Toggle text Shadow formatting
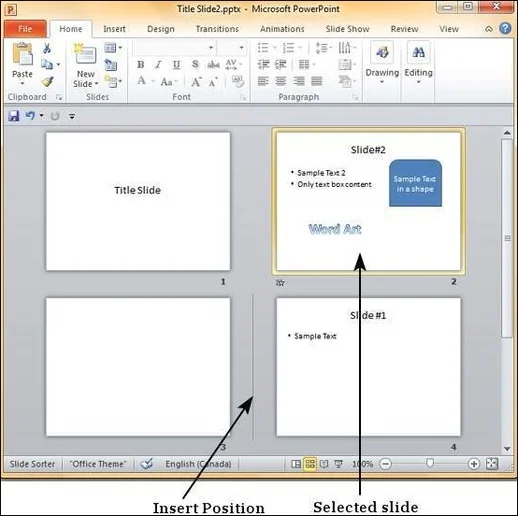This screenshot has width=518, height=516. pyautogui.click(x=195, y=64)
